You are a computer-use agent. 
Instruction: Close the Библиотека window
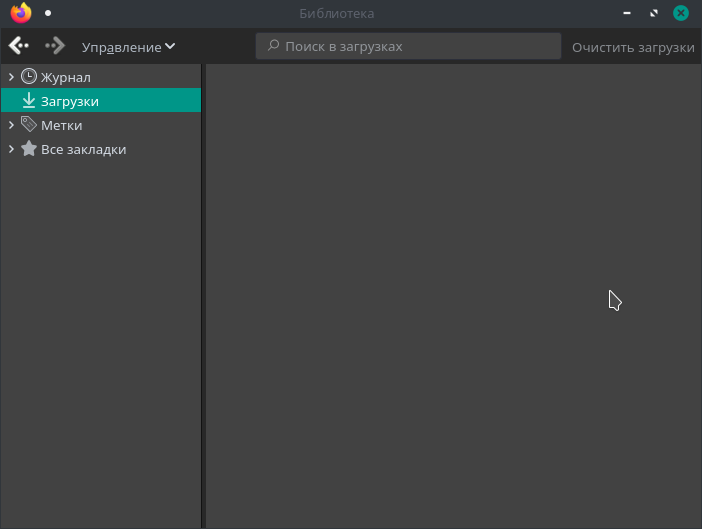(681, 13)
